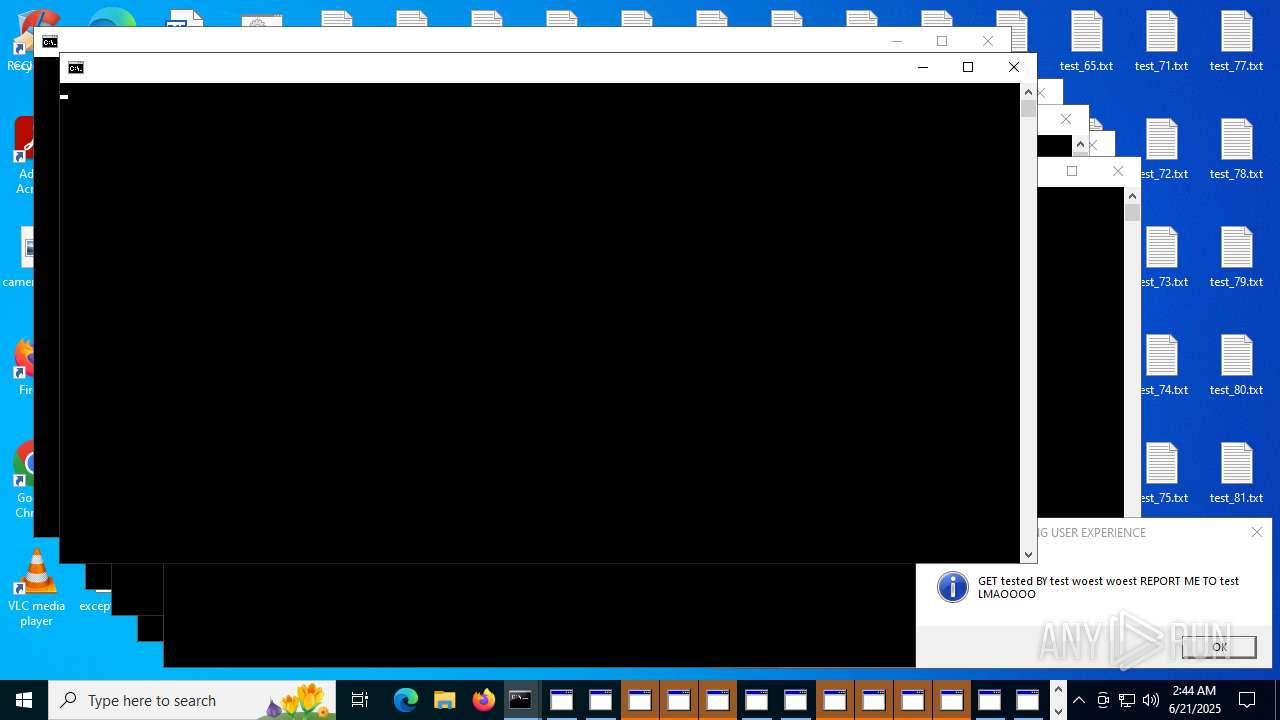Close the rightmost background cmd window
Screen dimensions: 1280x720
pos(1118,171)
